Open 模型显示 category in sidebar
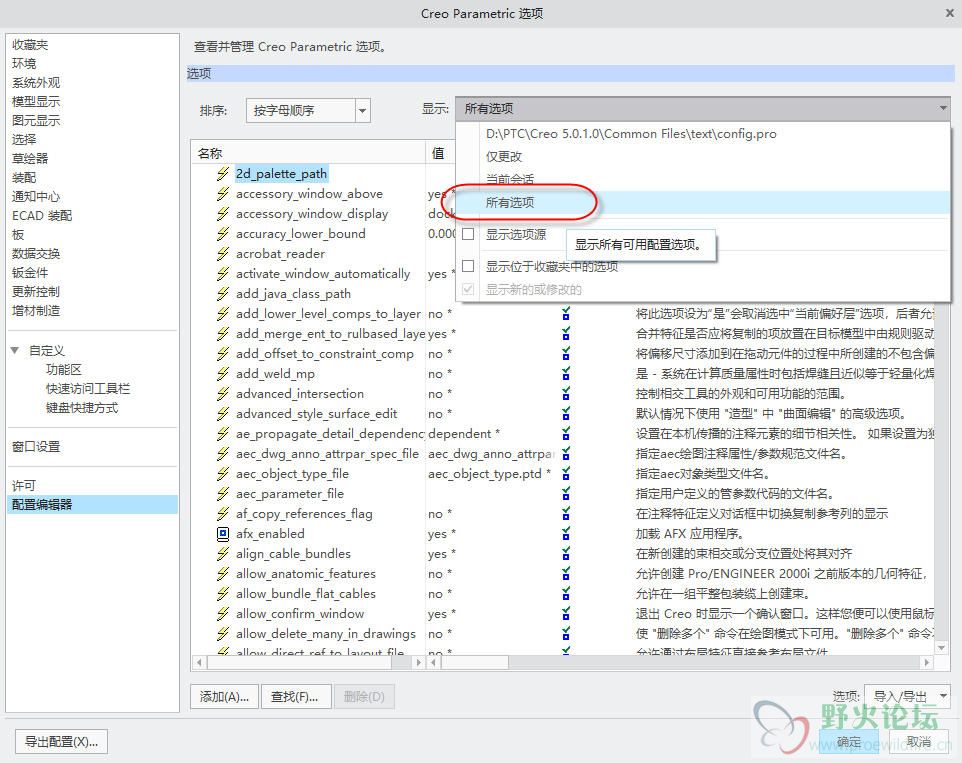962x763 pixels. click(x=36, y=102)
